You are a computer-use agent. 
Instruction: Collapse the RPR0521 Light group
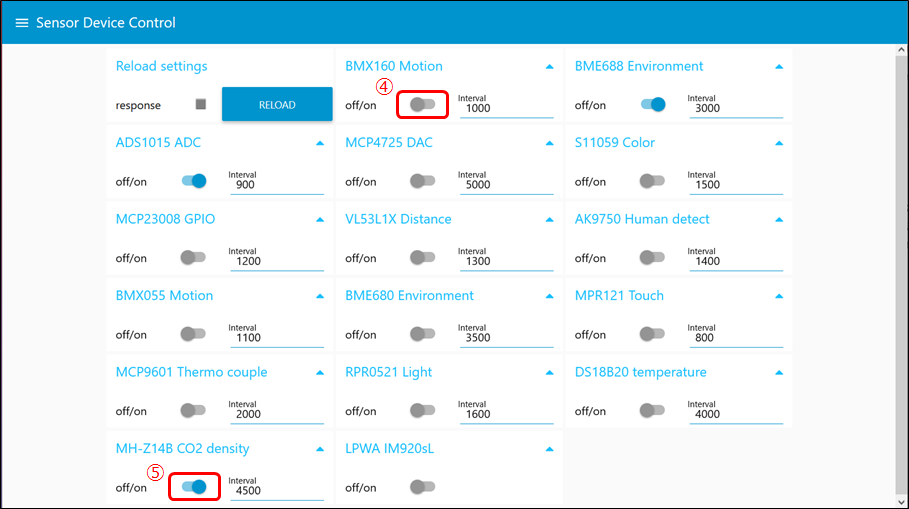(549, 373)
